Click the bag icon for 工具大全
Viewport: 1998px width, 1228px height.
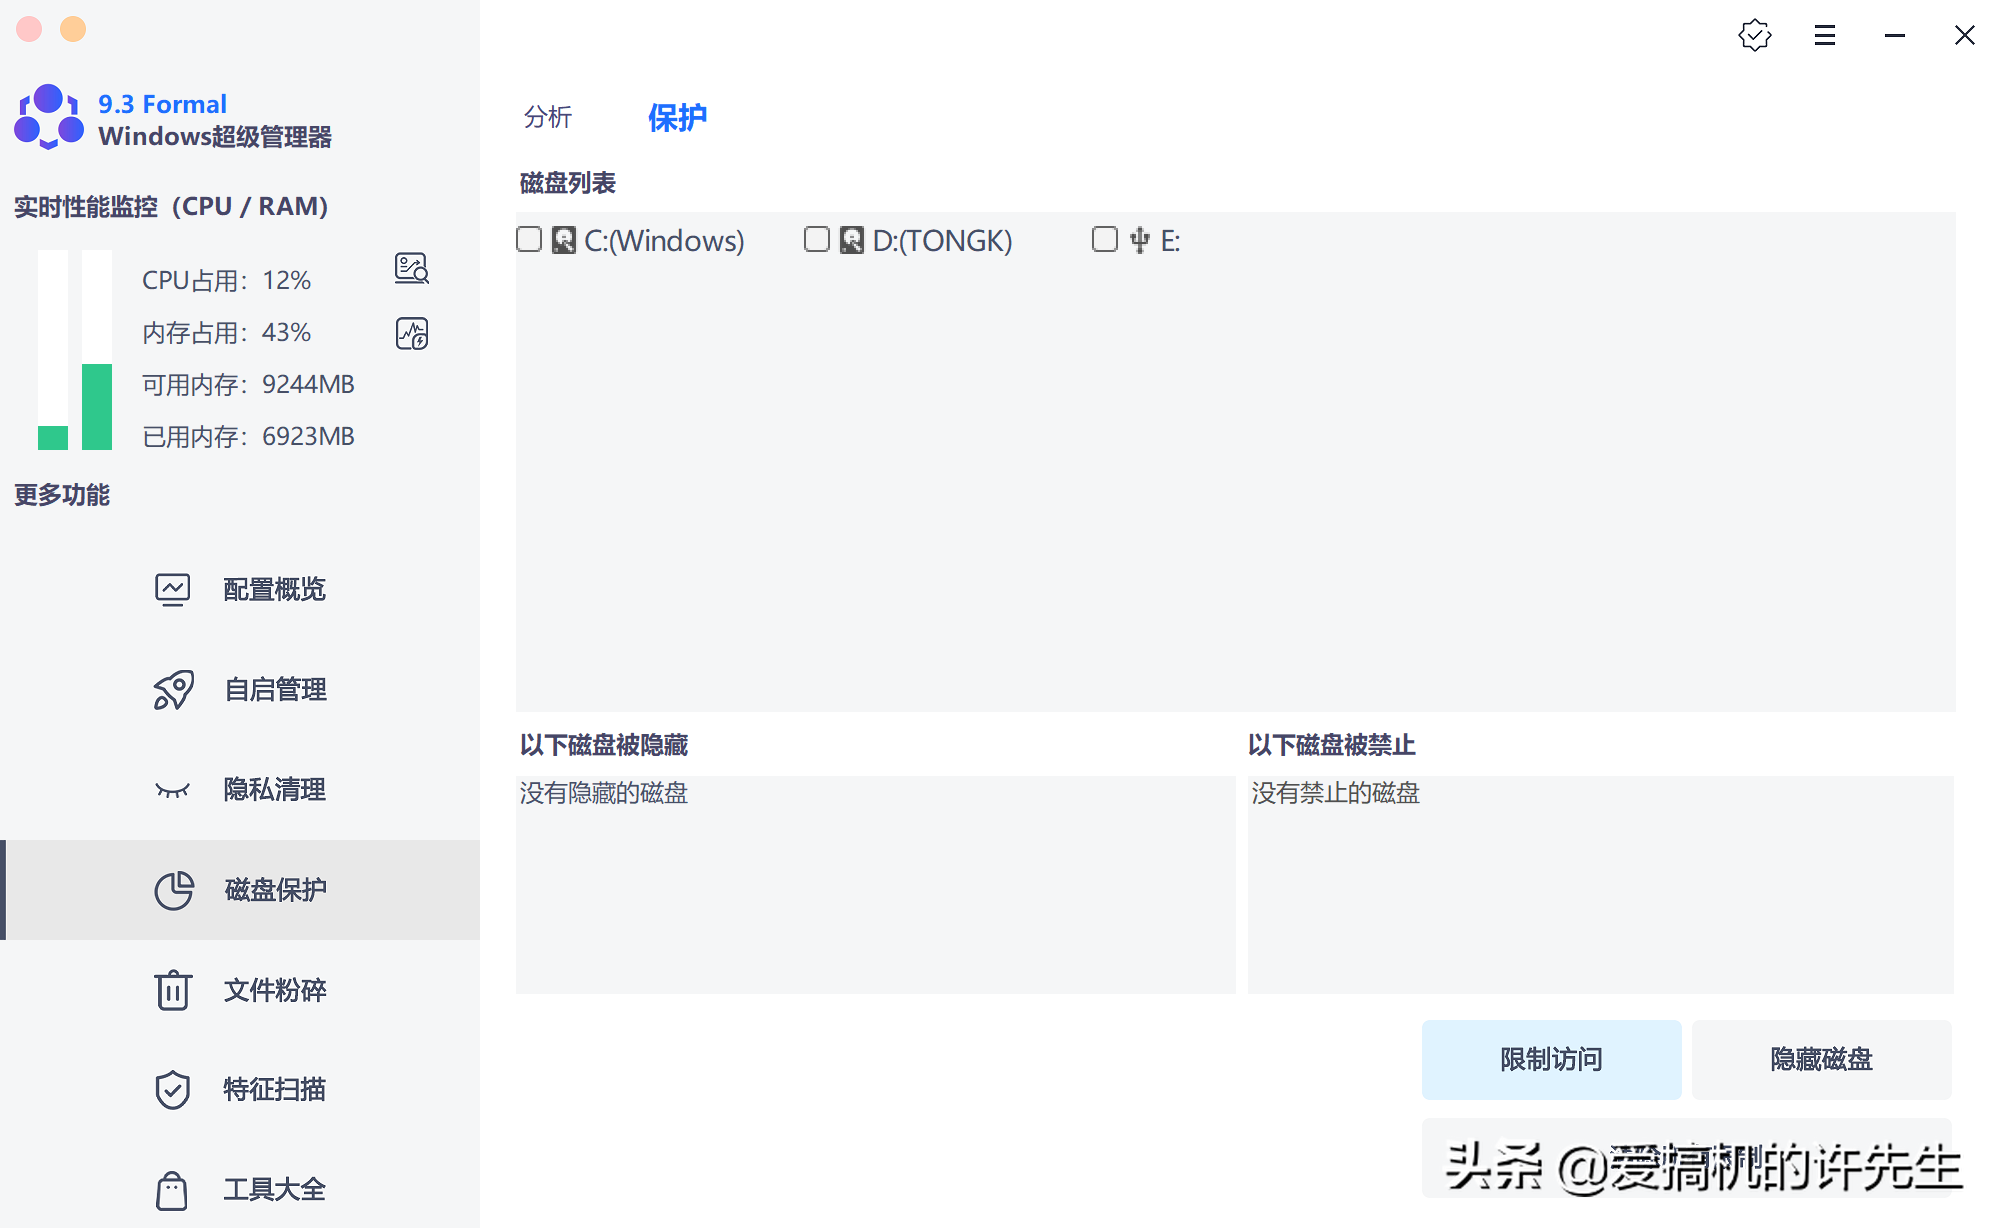(172, 1190)
